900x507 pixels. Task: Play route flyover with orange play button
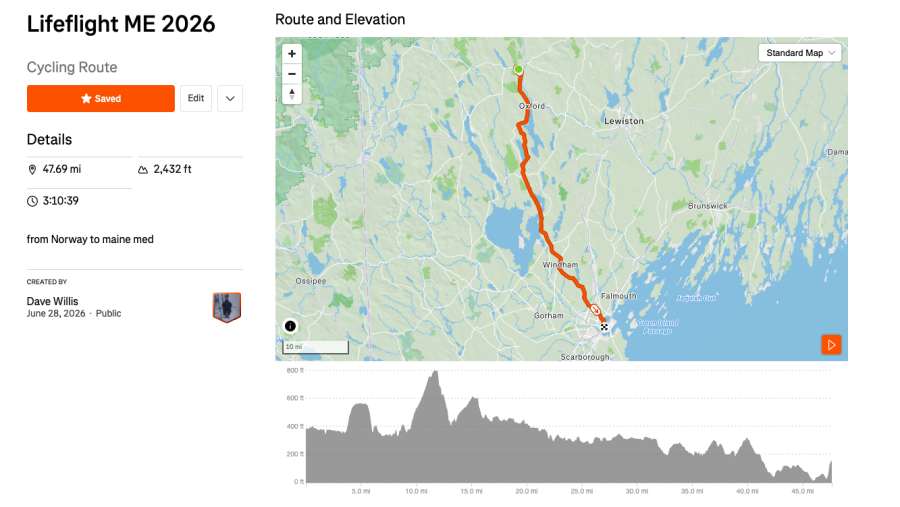coord(831,345)
